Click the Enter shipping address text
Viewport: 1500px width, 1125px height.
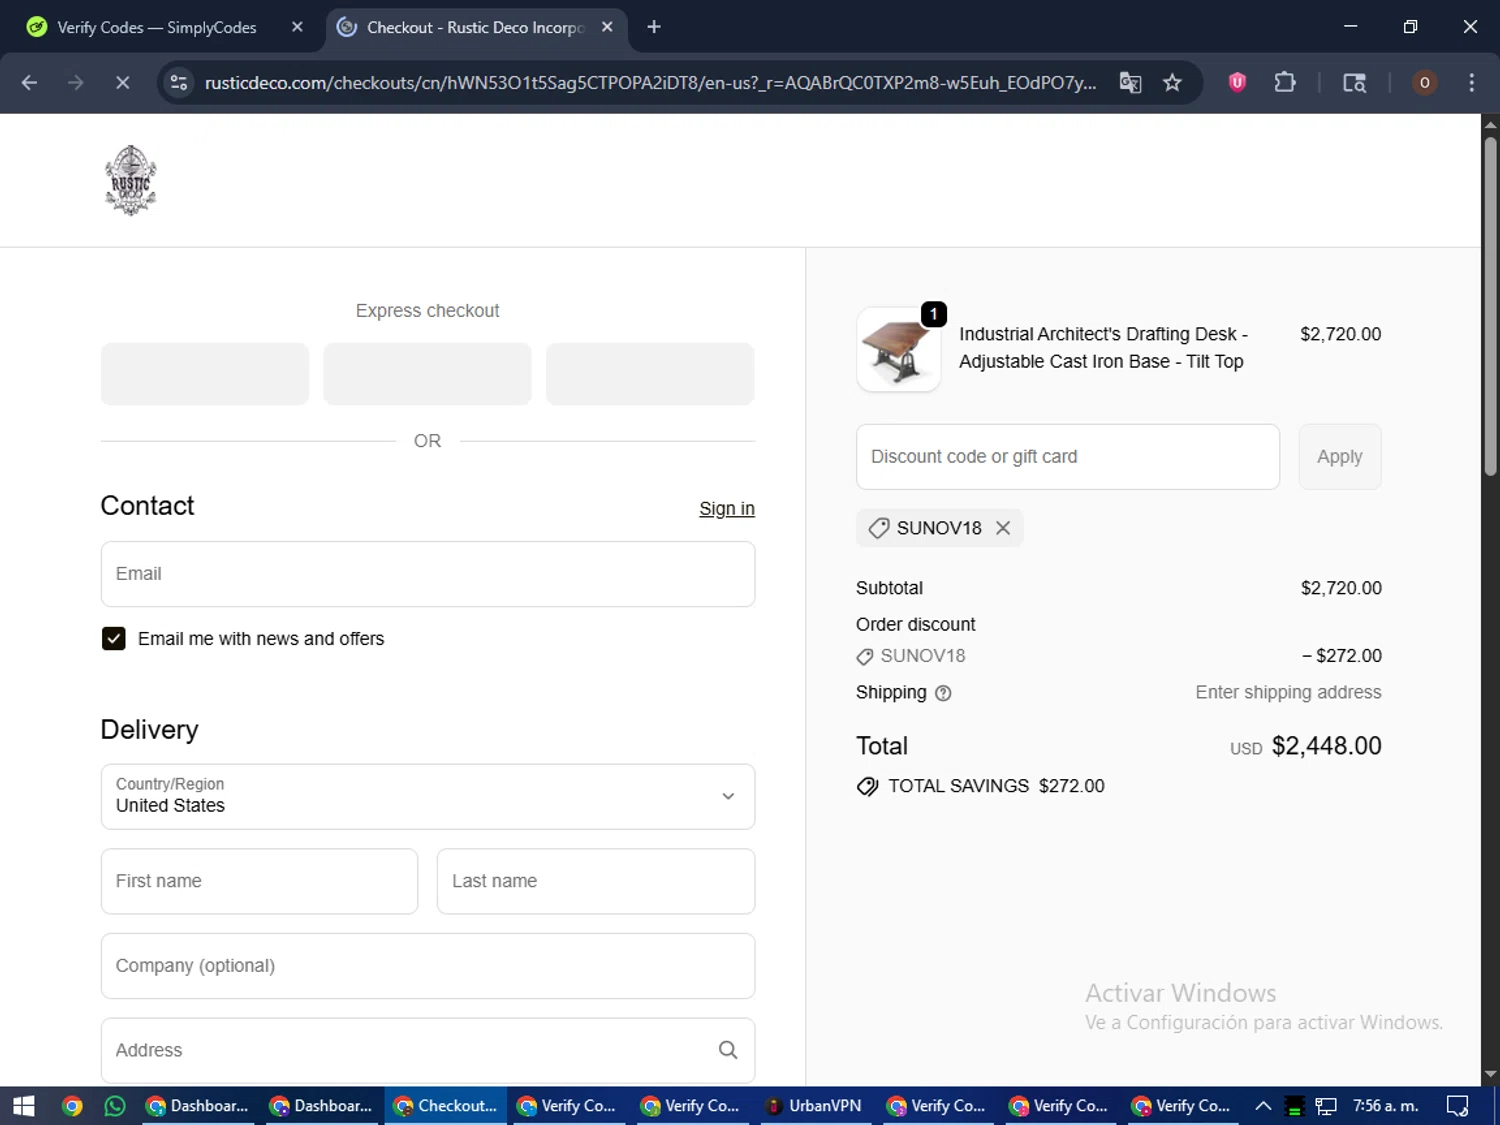coord(1288,693)
